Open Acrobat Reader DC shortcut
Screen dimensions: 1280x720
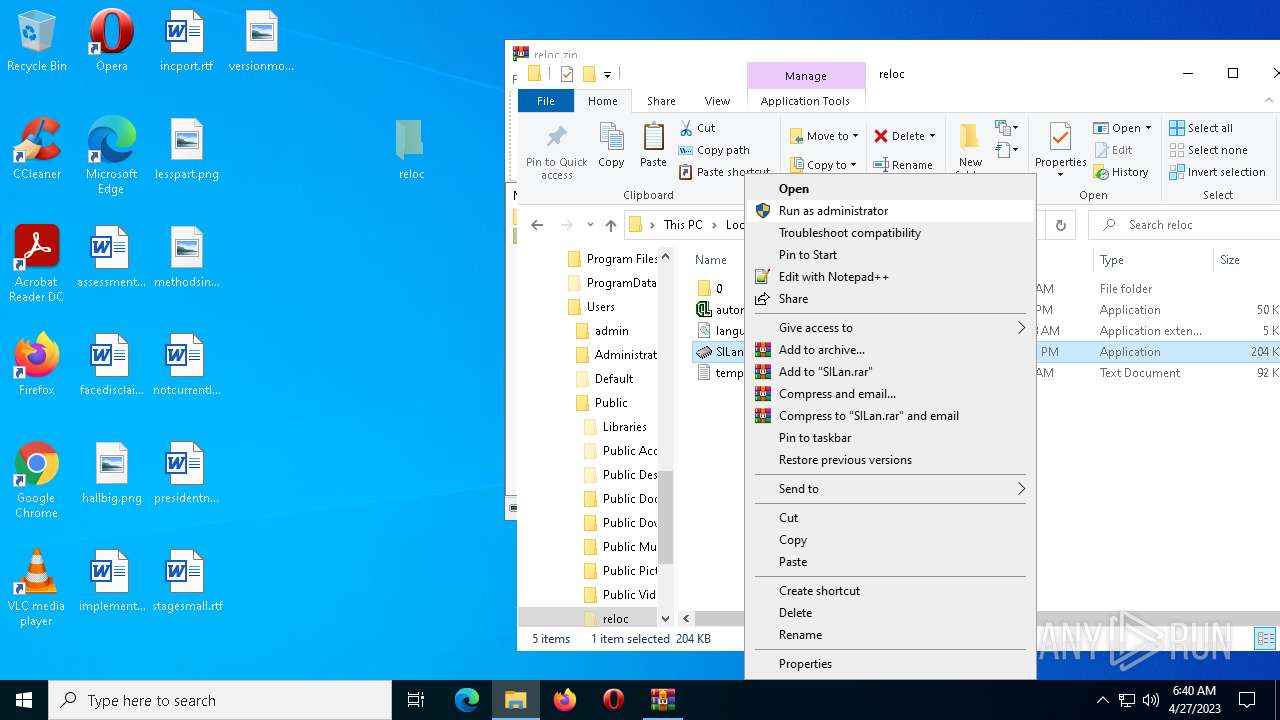(x=36, y=263)
